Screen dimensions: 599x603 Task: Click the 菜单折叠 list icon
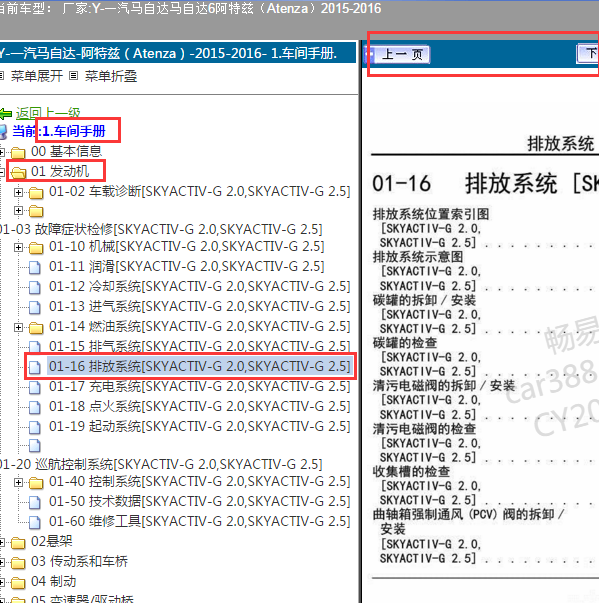click(73, 76)
